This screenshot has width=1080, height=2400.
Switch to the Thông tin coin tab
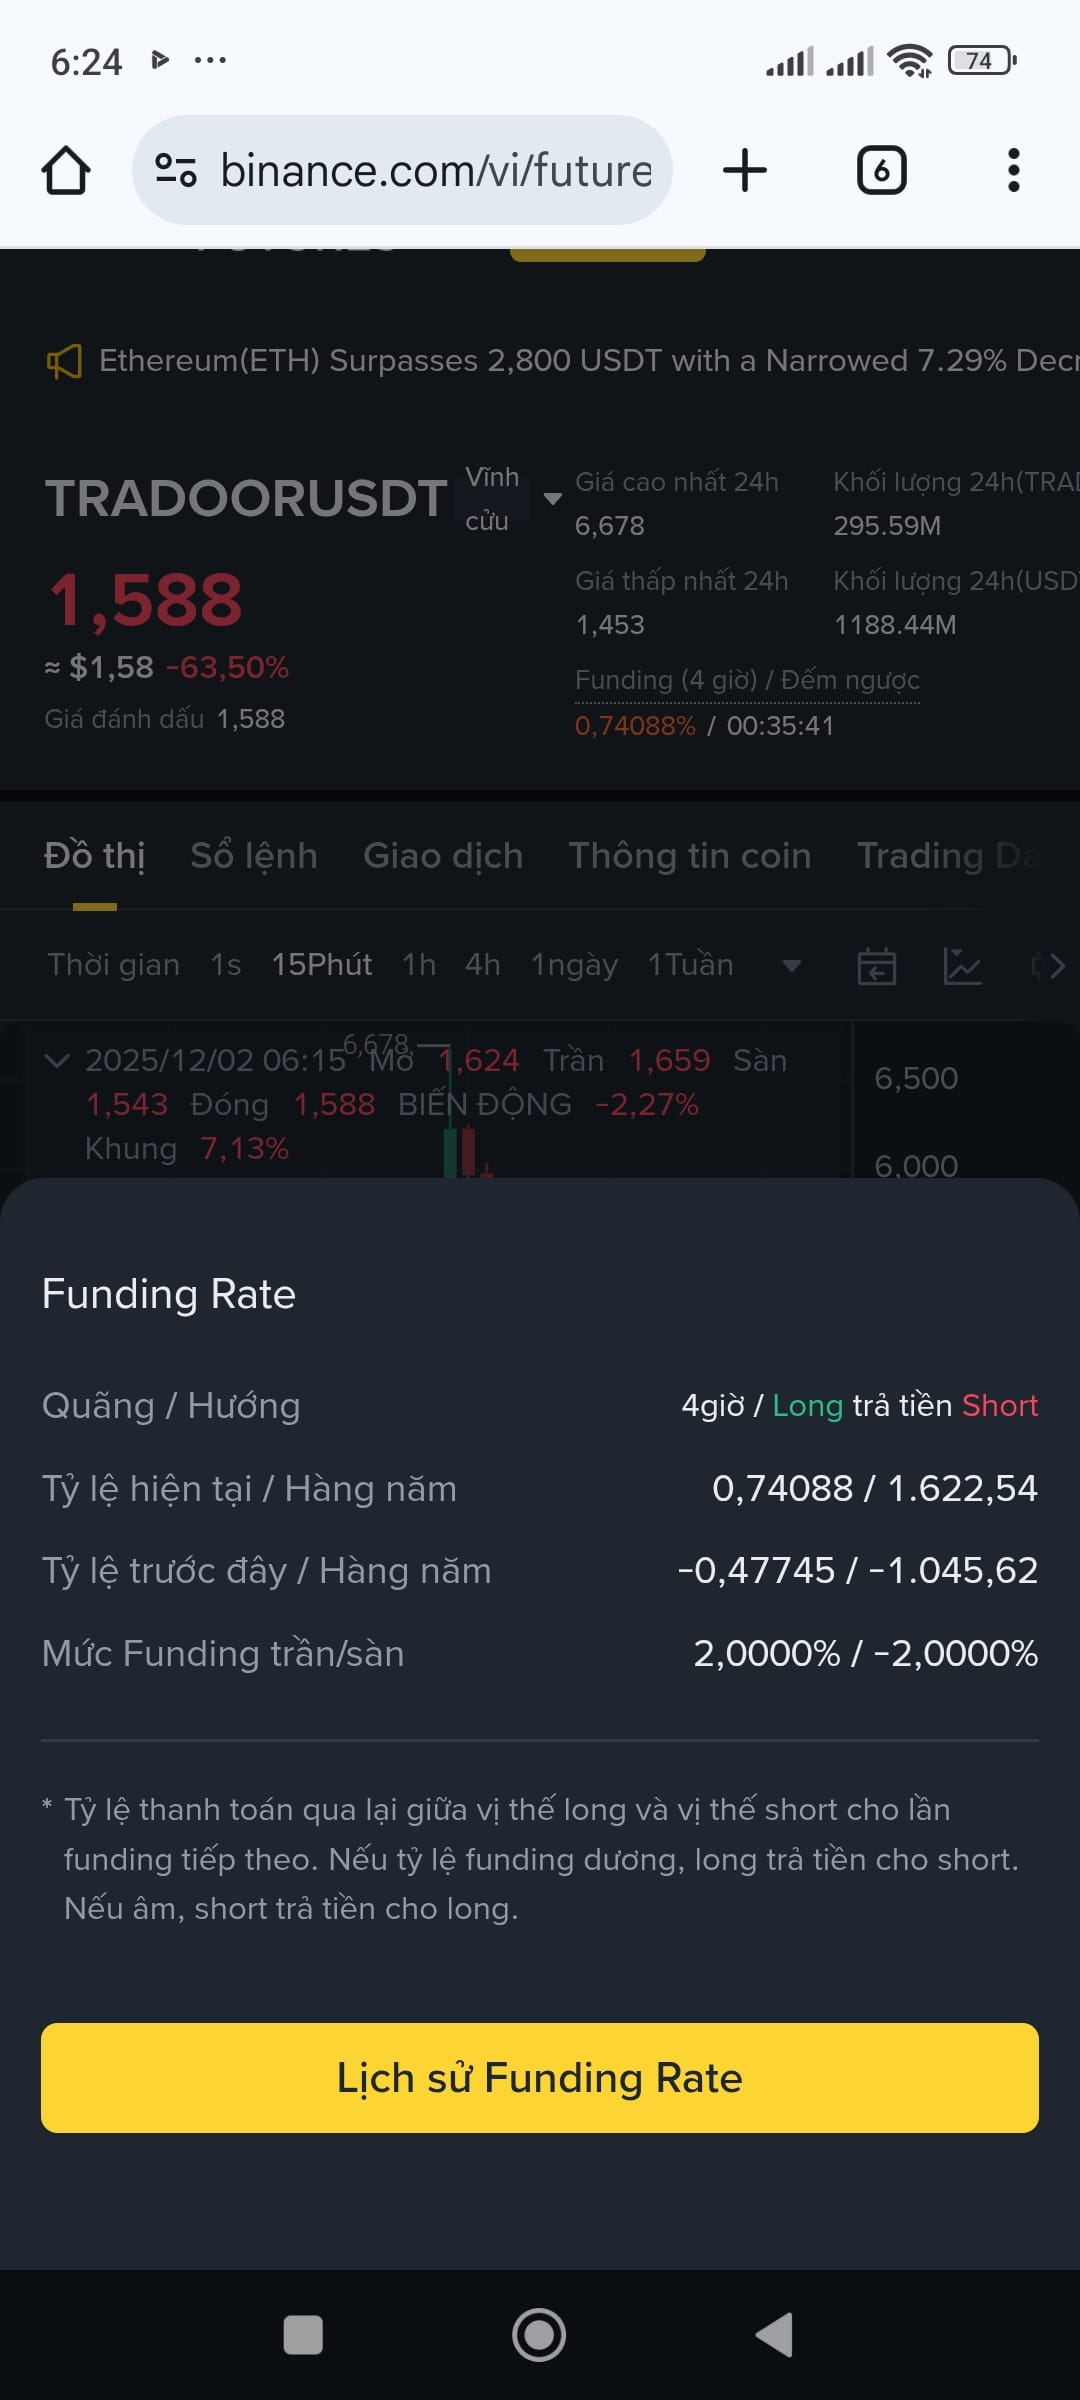tap(690, 856)
